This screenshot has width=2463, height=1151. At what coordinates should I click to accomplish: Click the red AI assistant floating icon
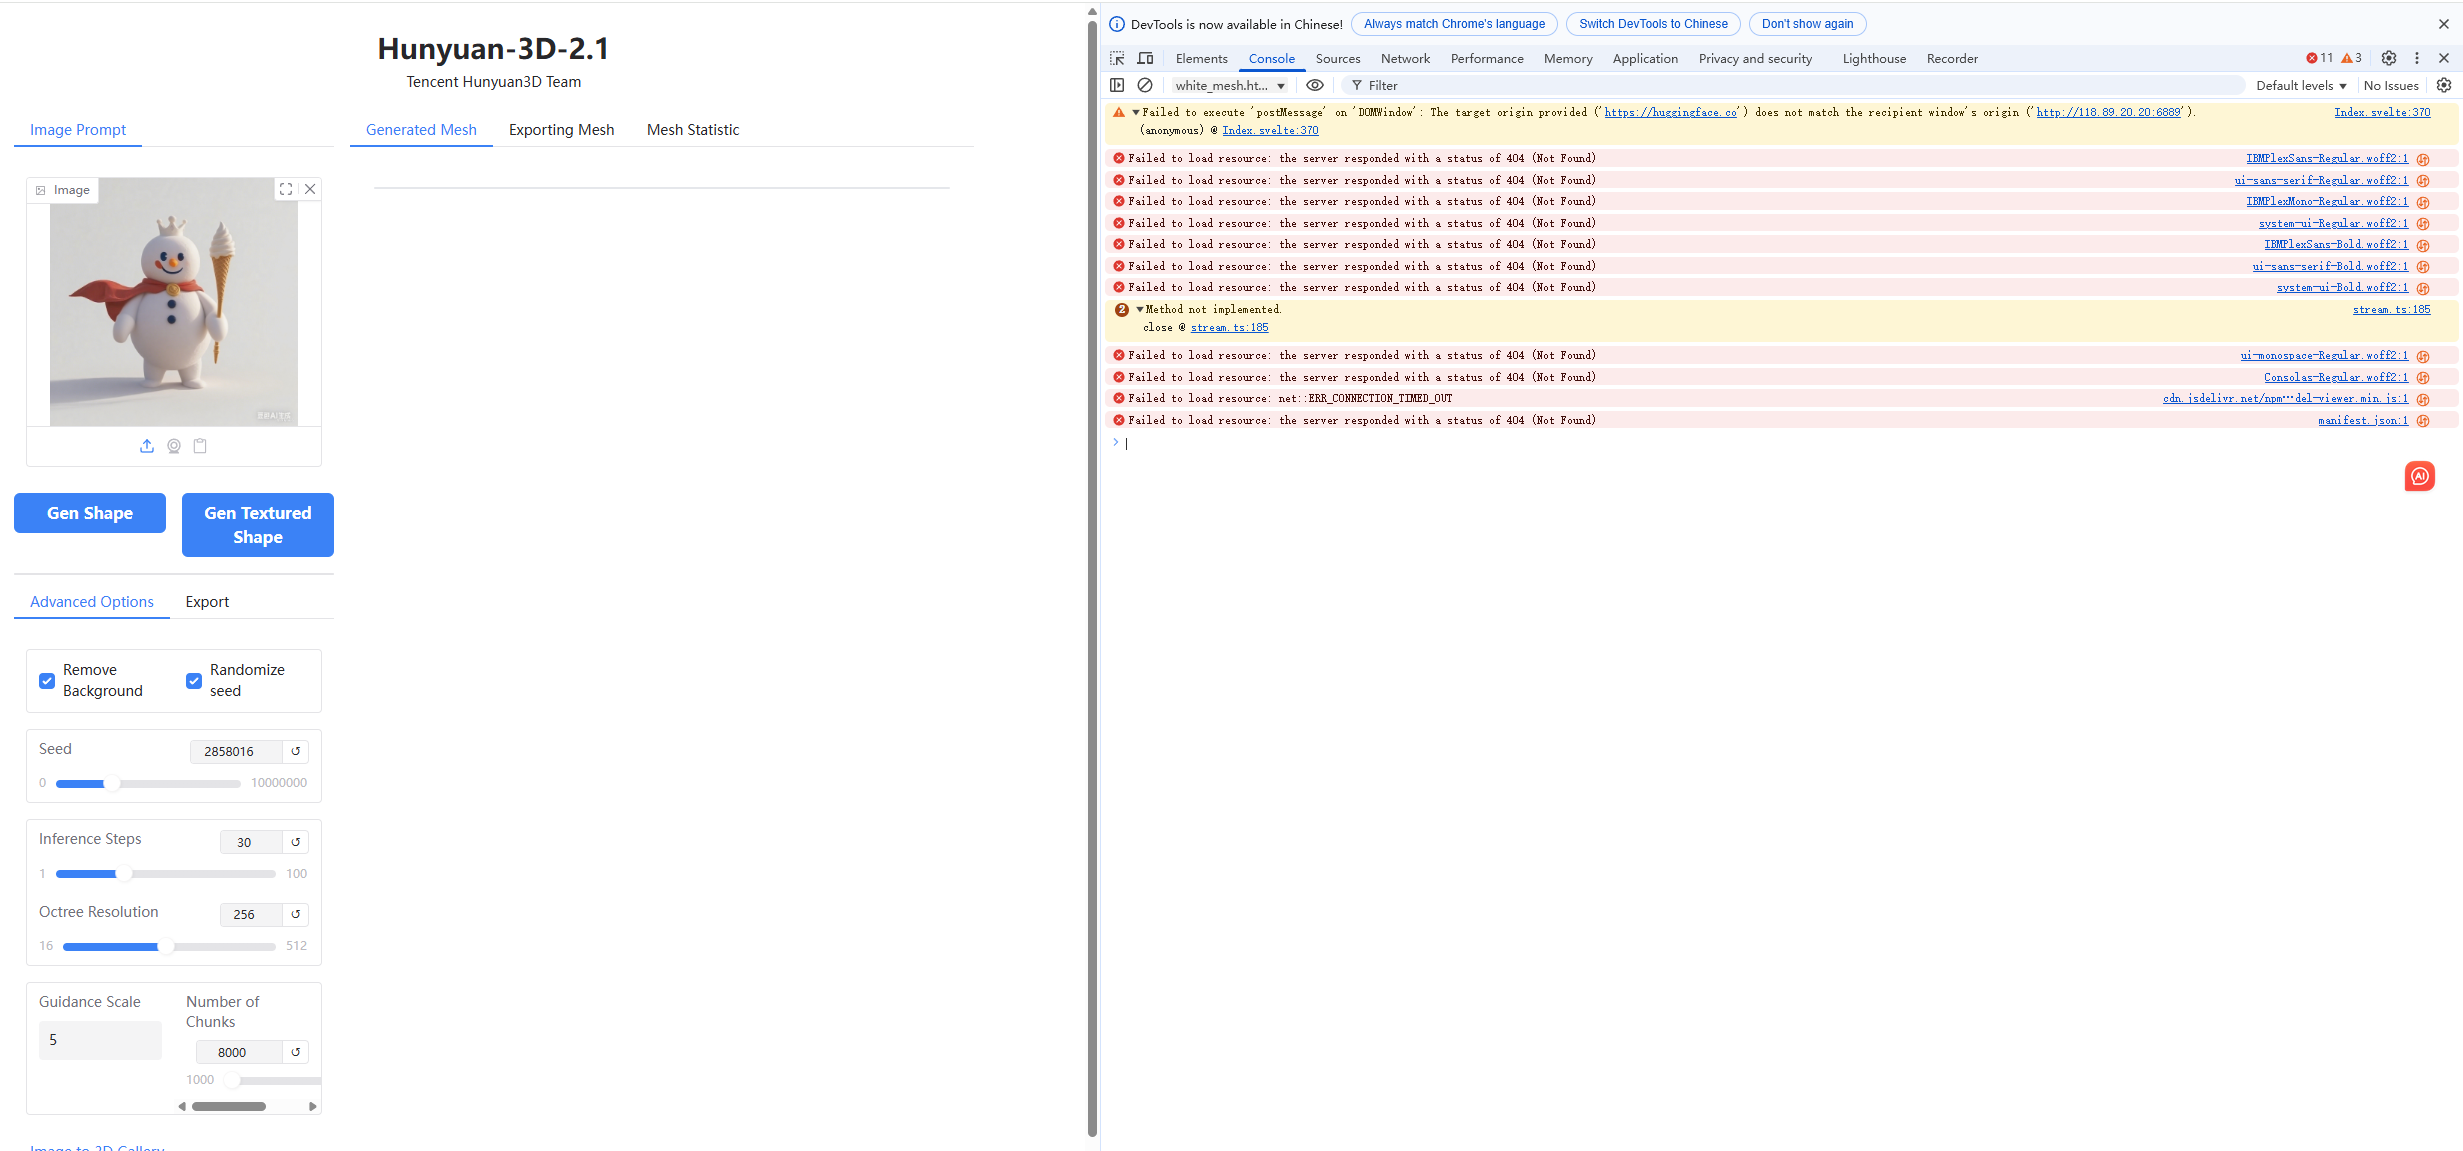(2420, 477)
